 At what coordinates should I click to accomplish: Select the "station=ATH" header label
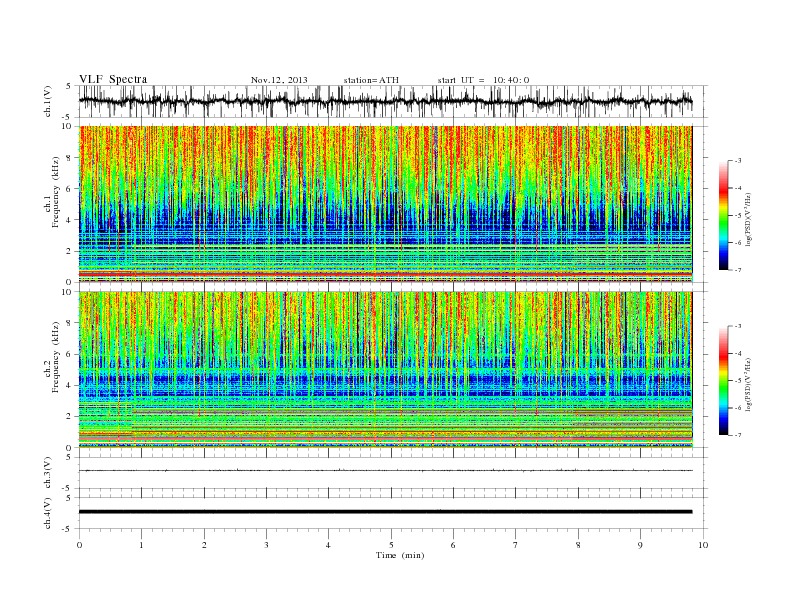[x=371, y=80]
